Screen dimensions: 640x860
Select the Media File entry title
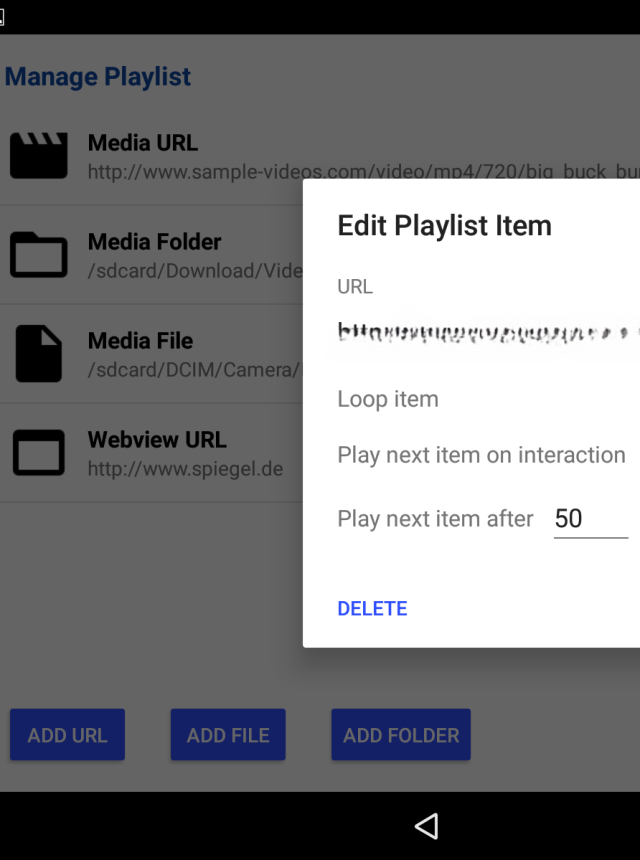pos(140,341)
